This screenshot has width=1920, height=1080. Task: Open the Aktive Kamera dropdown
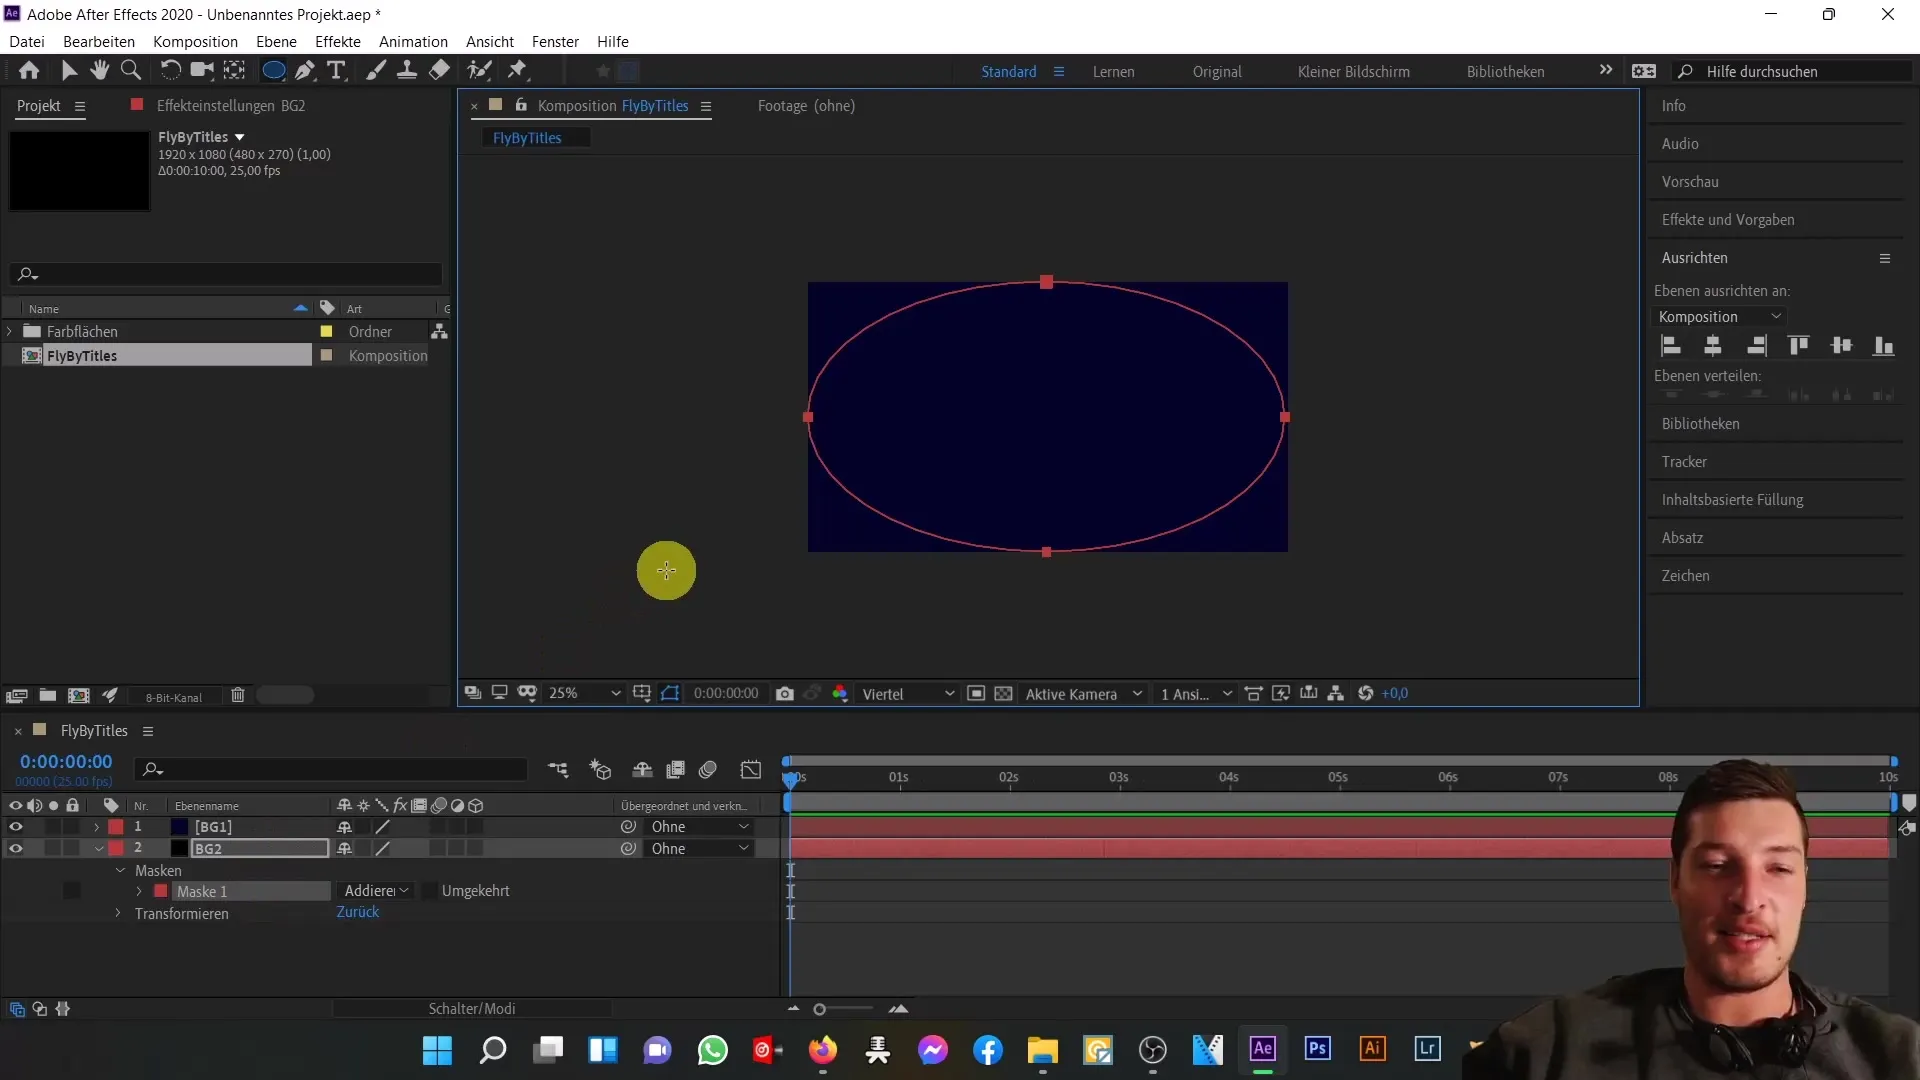point(1083,693)
